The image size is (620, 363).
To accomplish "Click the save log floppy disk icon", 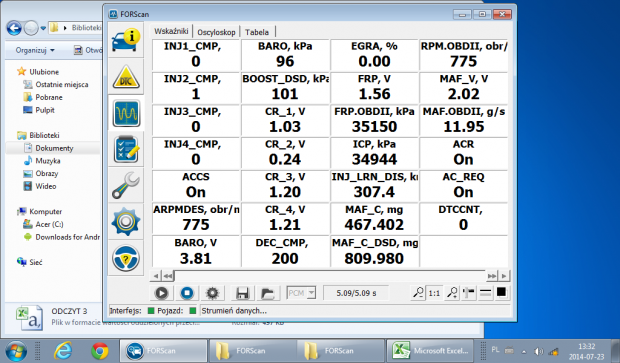I will 242,293.
